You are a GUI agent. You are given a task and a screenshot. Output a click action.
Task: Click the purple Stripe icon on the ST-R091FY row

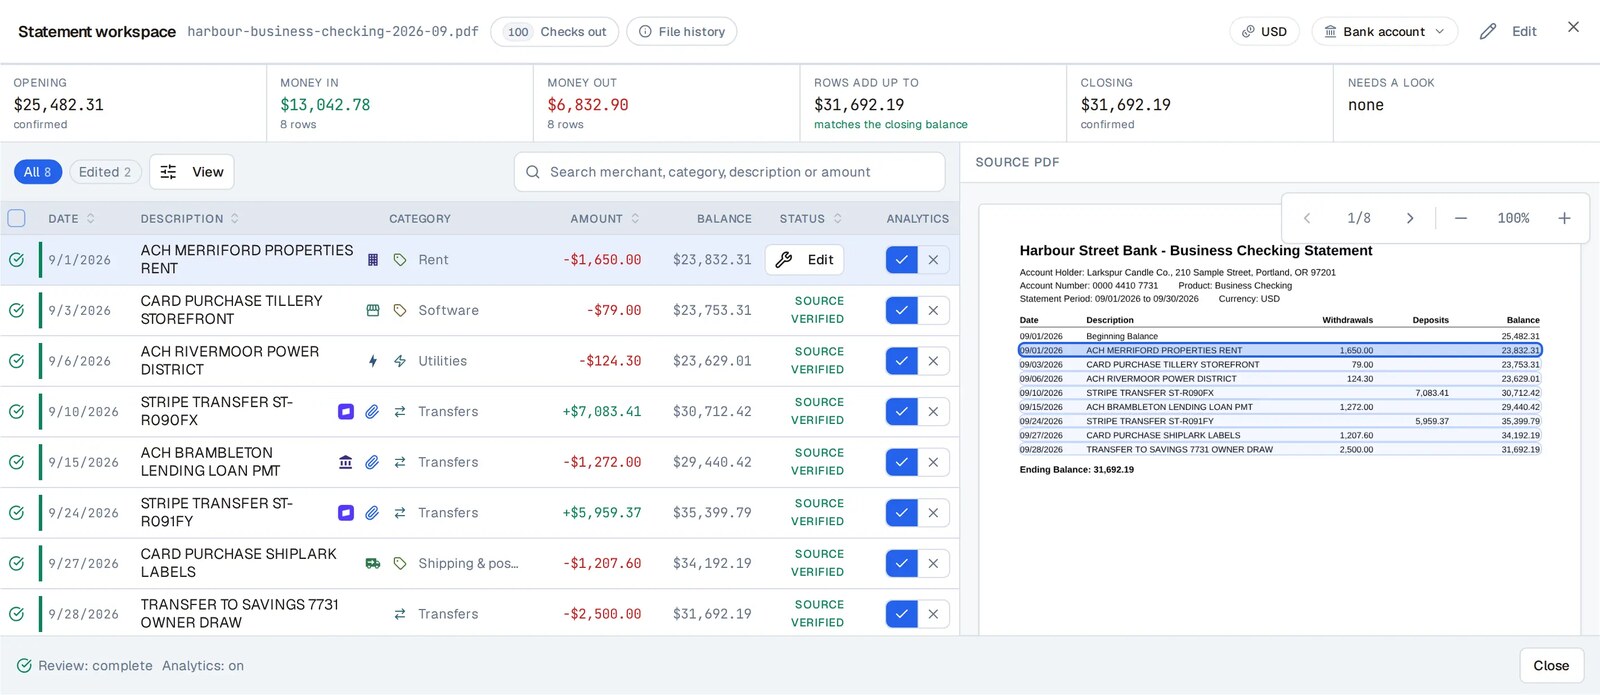pyautogui.click(x=346, y=513)
